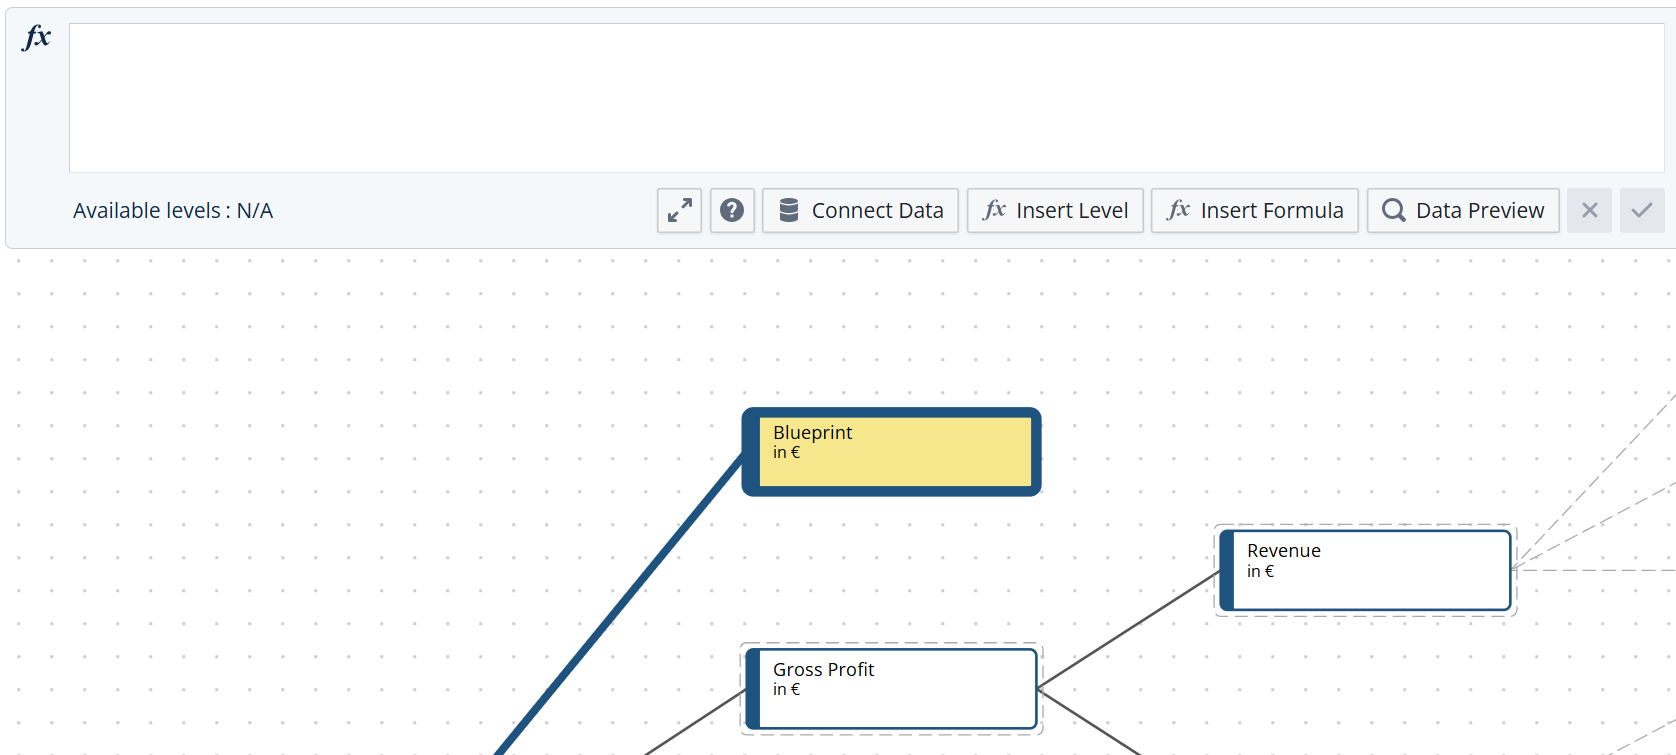Select the Revenue node

[1370, 570]
